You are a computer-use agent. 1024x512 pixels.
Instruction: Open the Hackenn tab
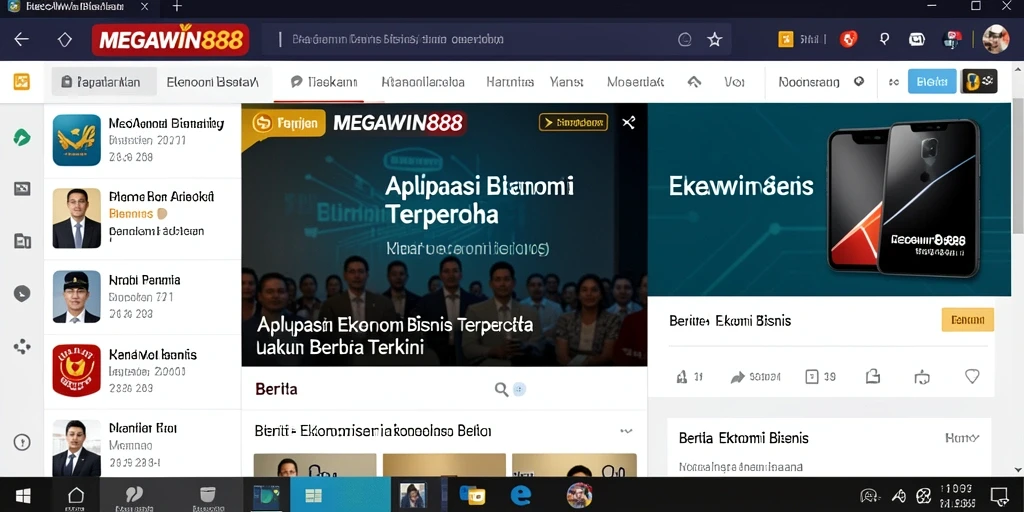click(x=325, y=82)
